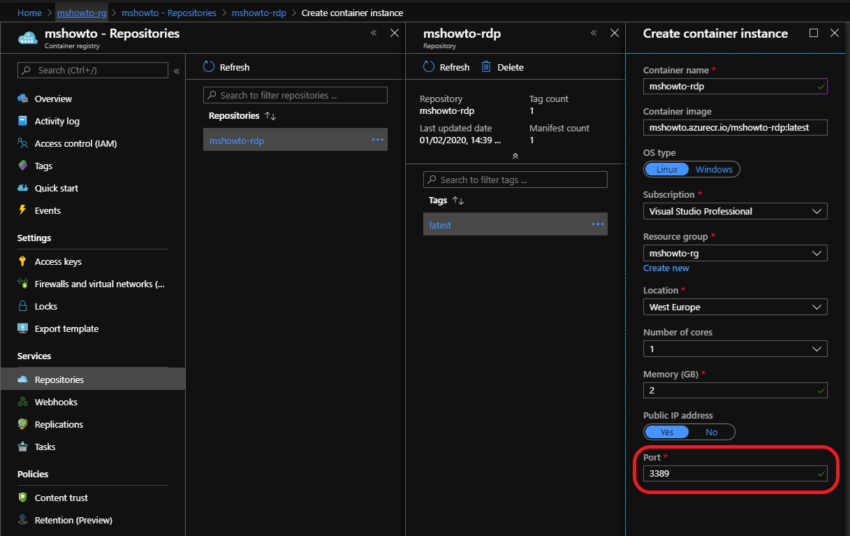
Task: Open ellipsis menu for latest tag
Action: (597, 225)
